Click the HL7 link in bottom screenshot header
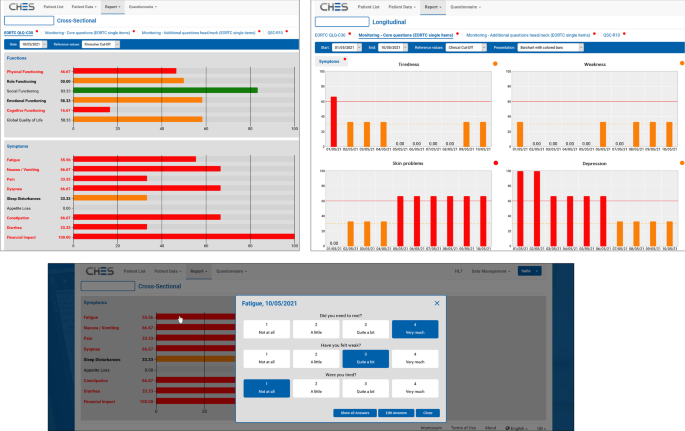 point(458,271)
